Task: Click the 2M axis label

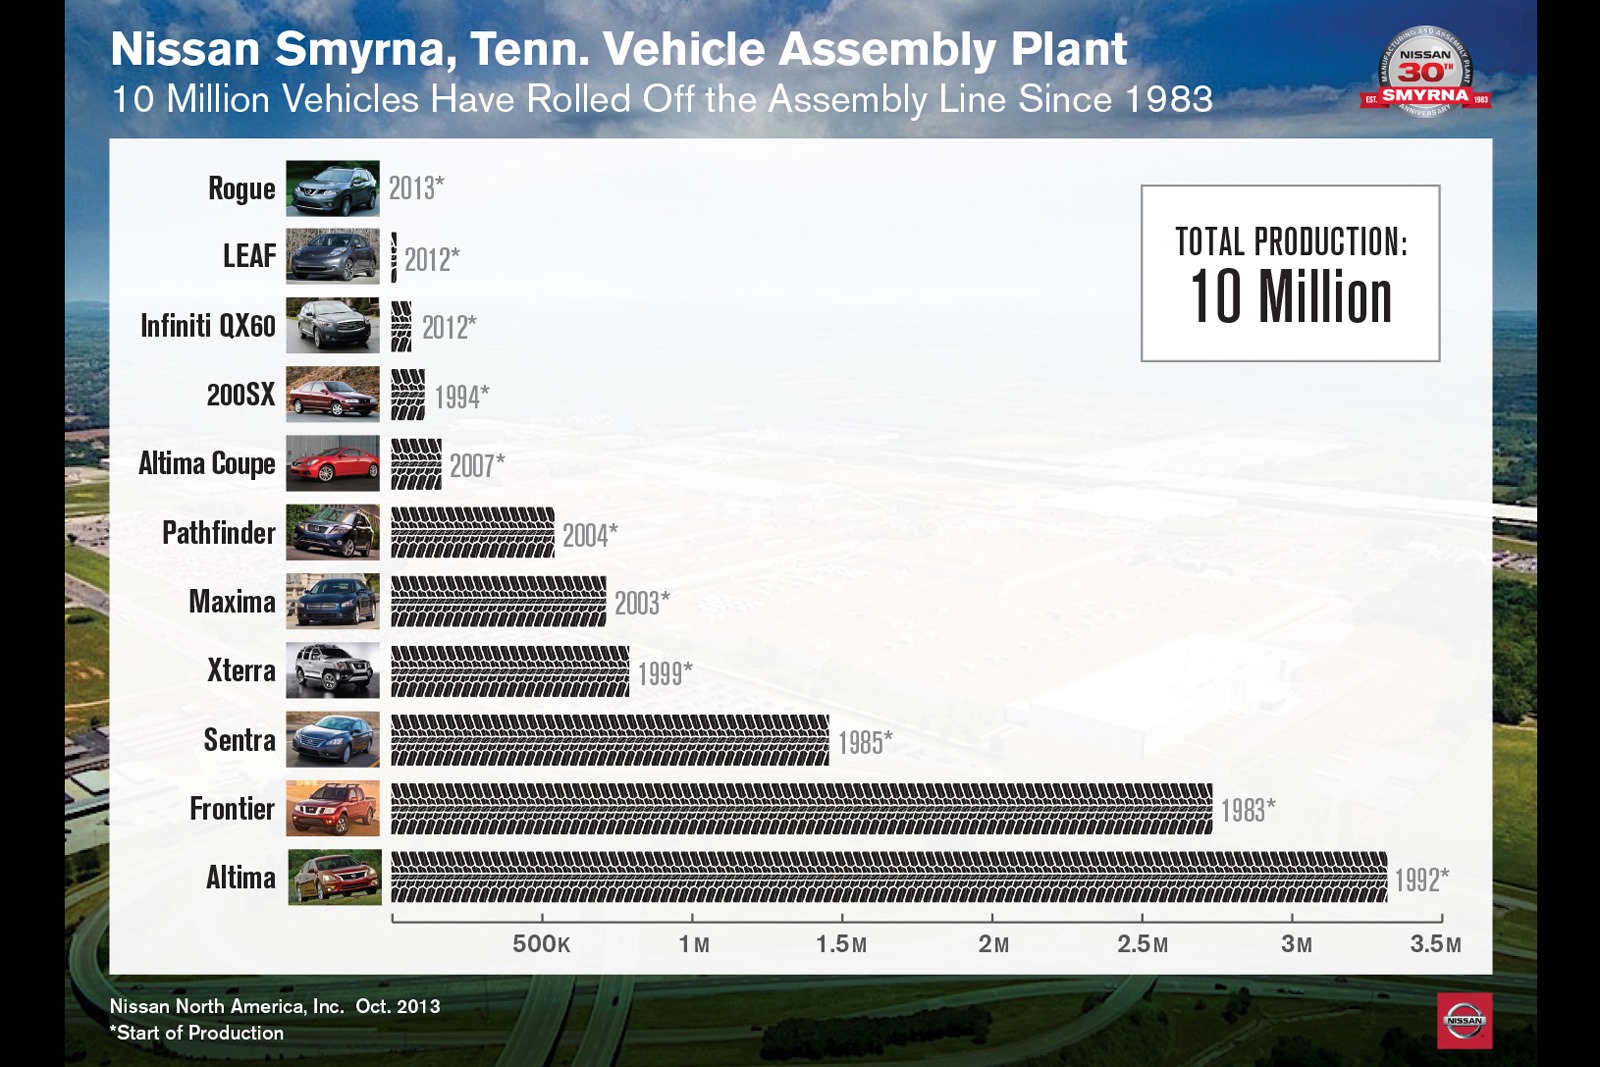Action: coord(994,944)
